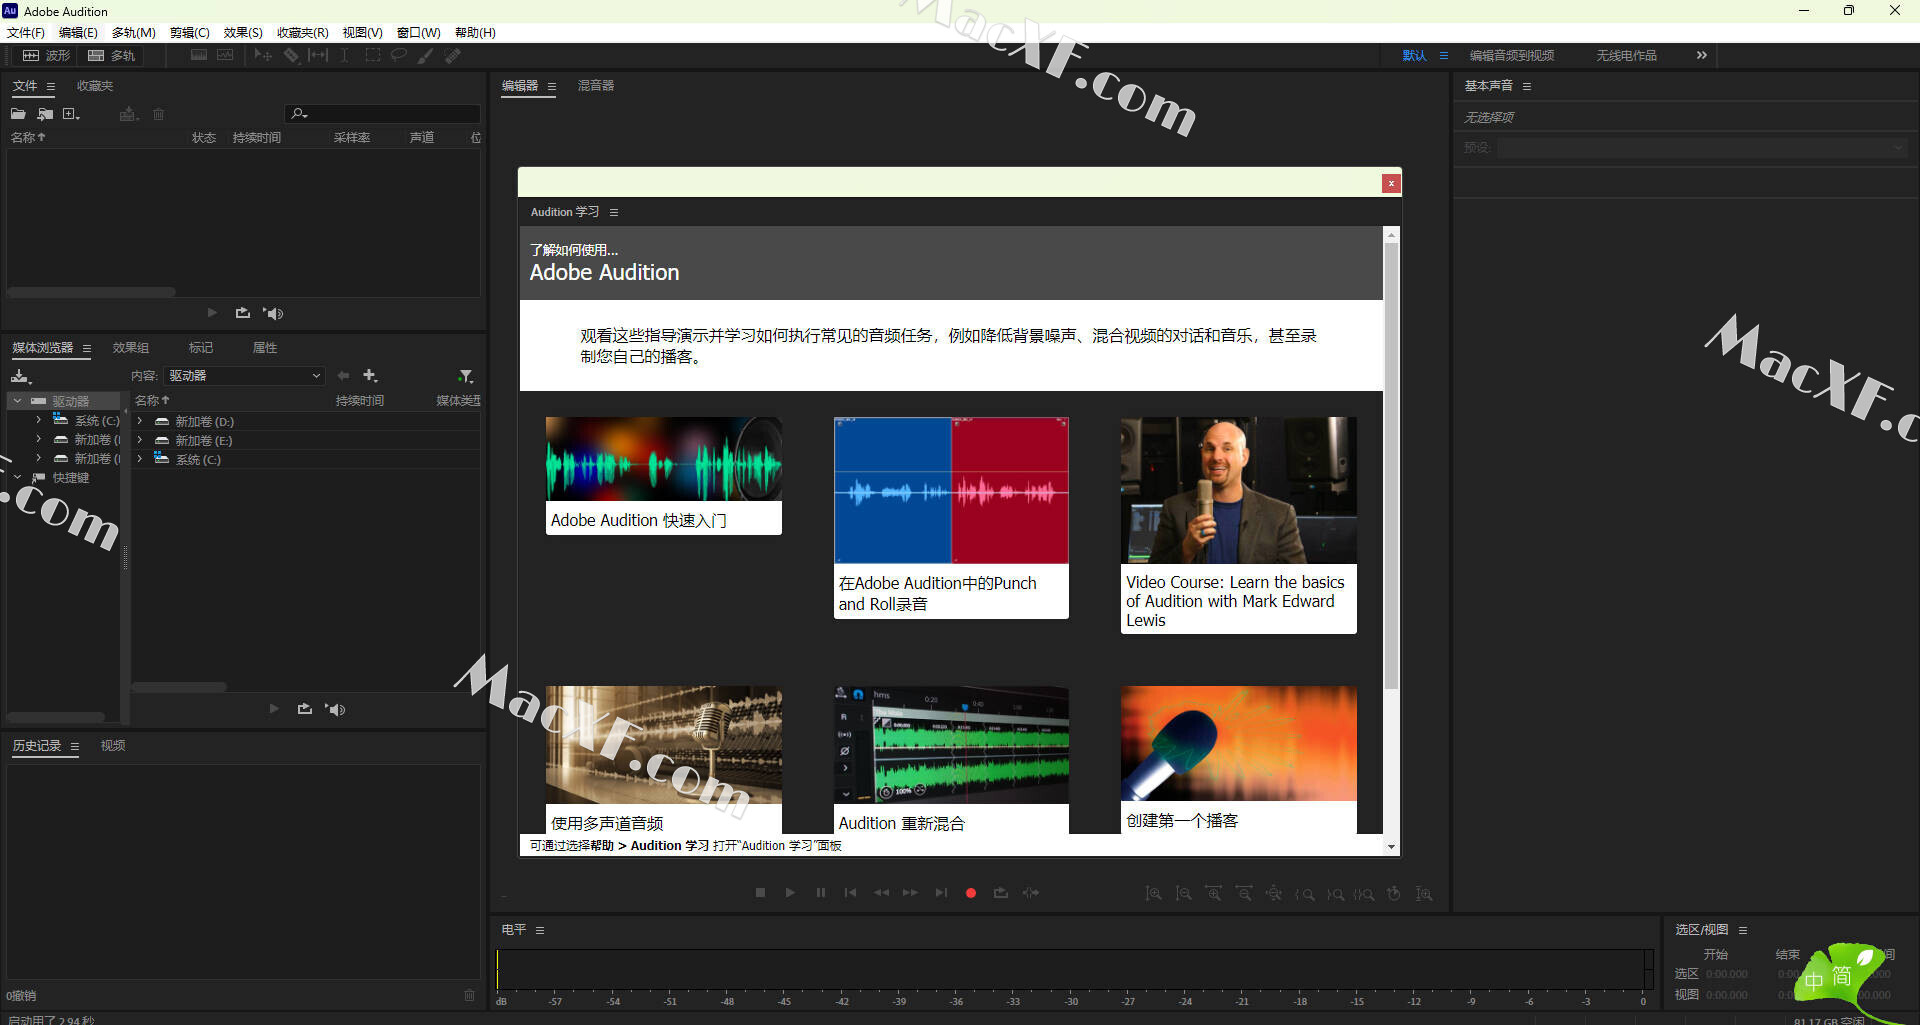Select the Razor tool
The image size is (1920, 1025).
(291, 56)
